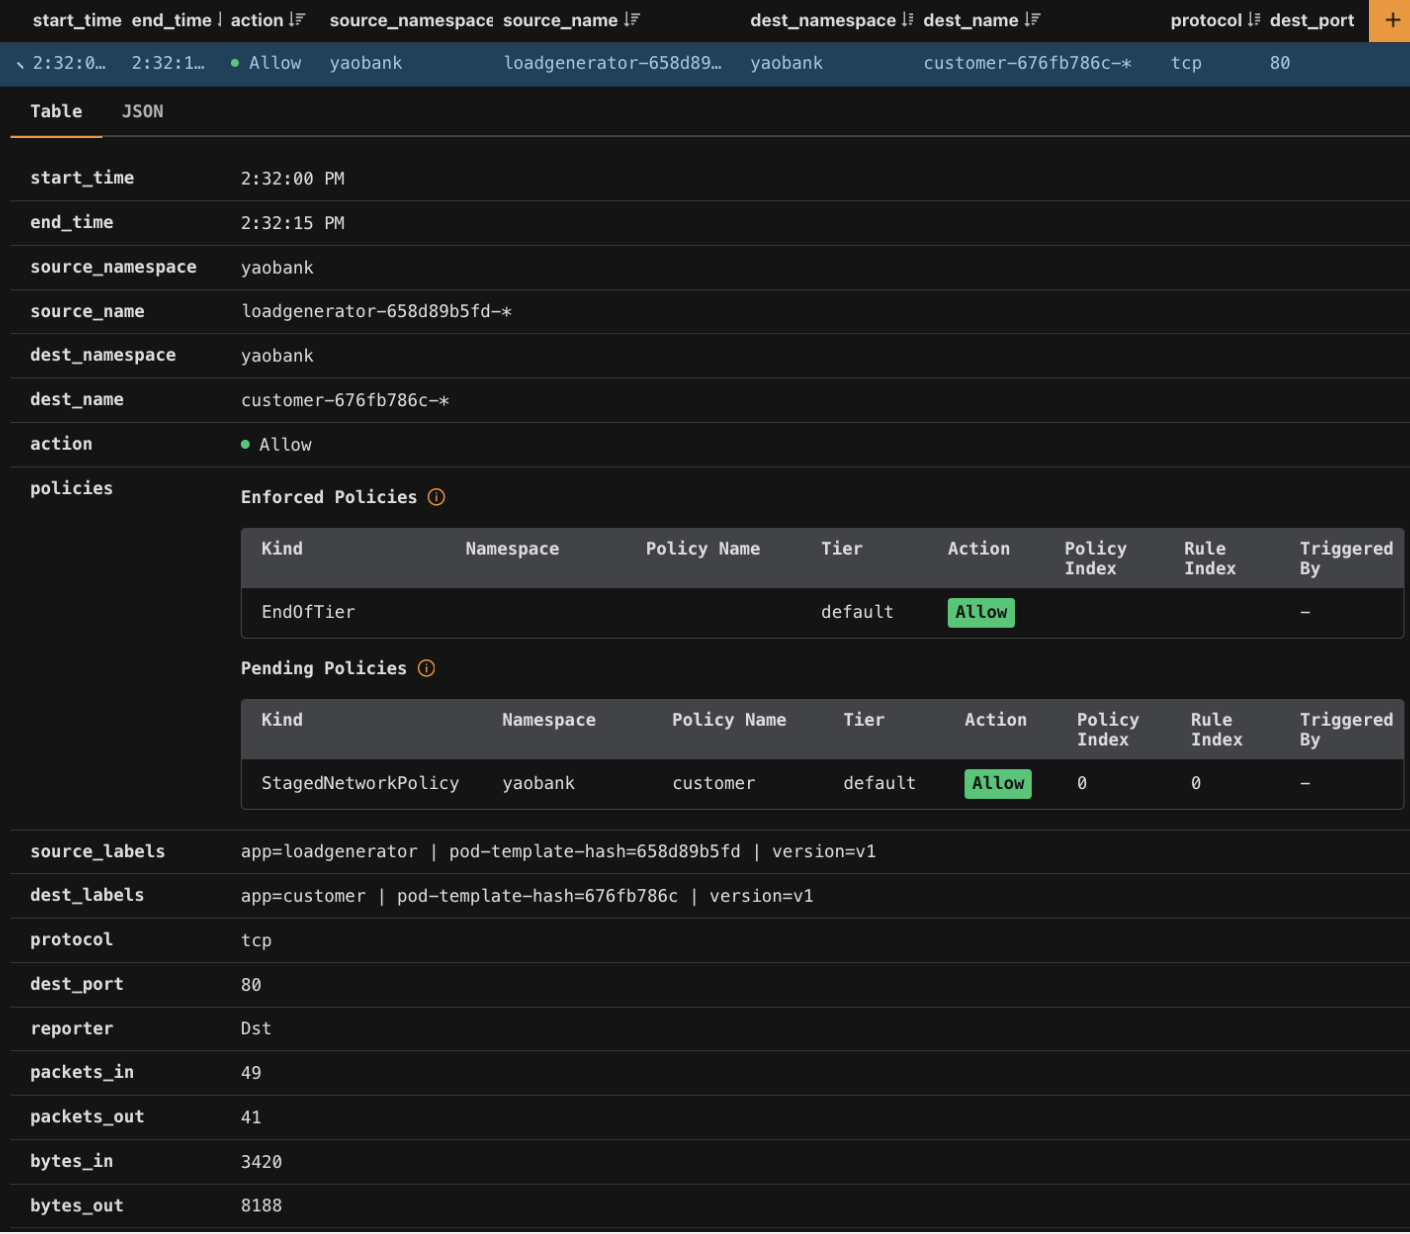
Task: Click dest_namespace value yaobank in details
Action: (277, 356)
